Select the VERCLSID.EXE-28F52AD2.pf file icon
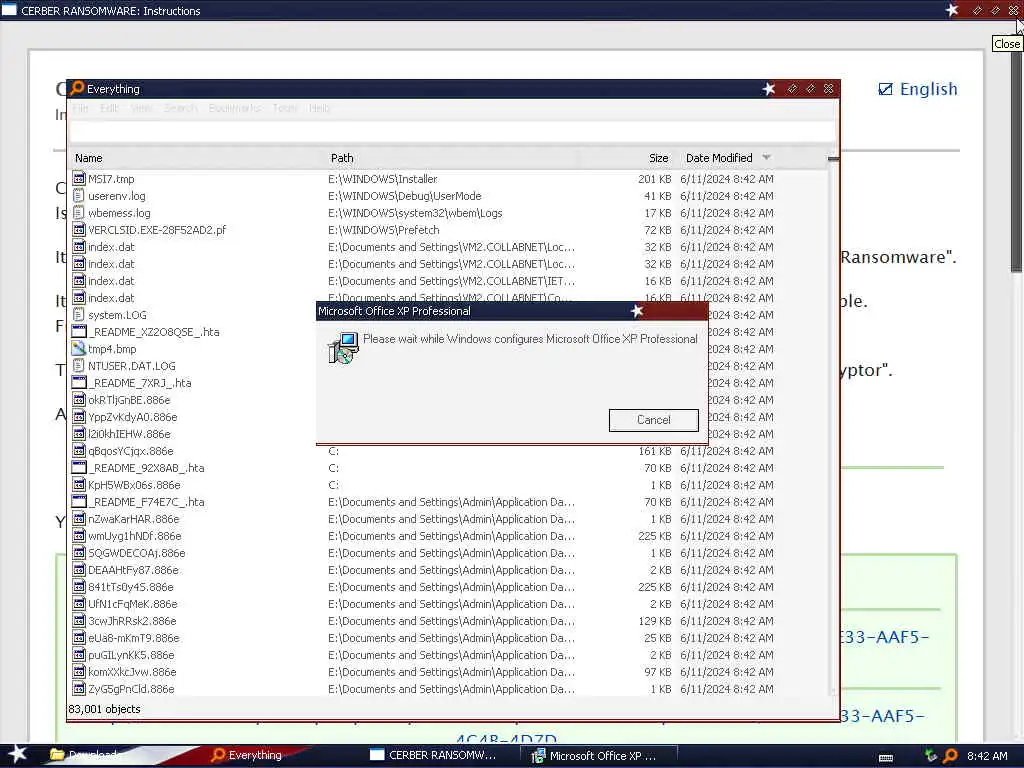Screen dimensions: 1024x768 point(79,229)
